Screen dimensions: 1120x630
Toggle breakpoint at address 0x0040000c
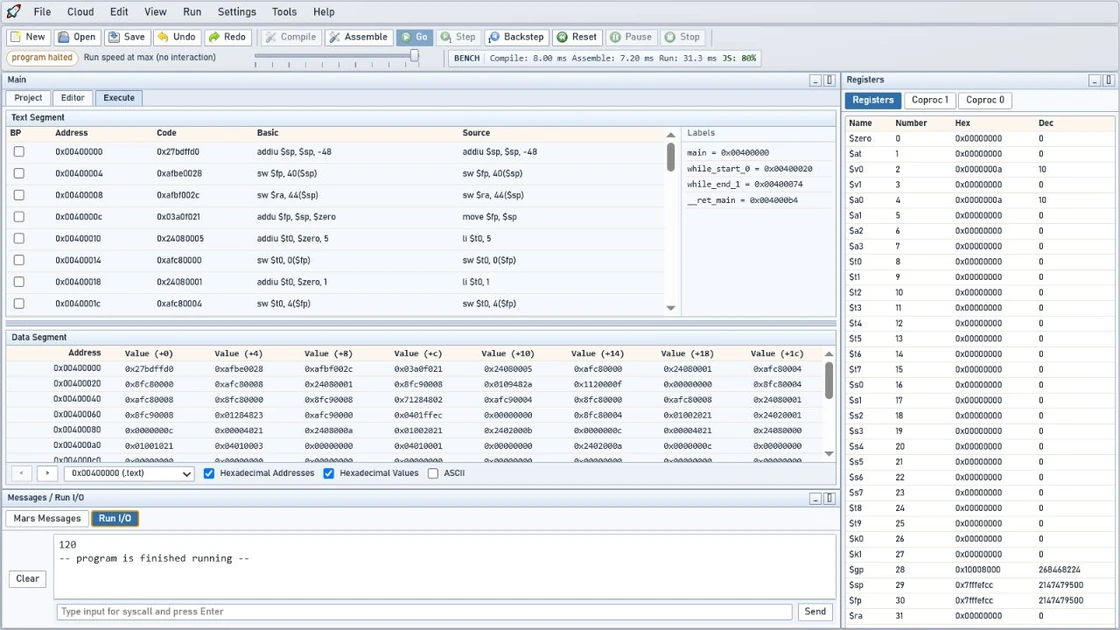[19, 216]
